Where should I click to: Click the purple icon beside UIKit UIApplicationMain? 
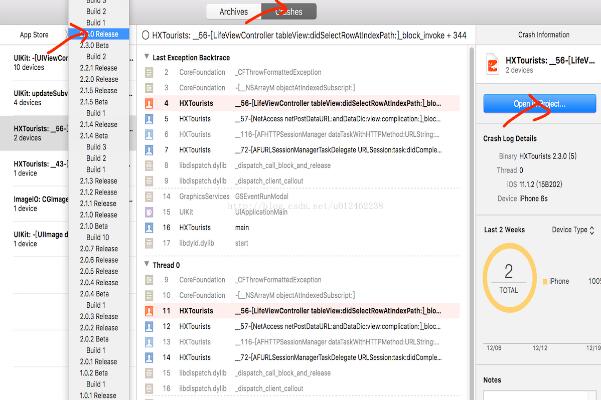[x=149, y=212]
